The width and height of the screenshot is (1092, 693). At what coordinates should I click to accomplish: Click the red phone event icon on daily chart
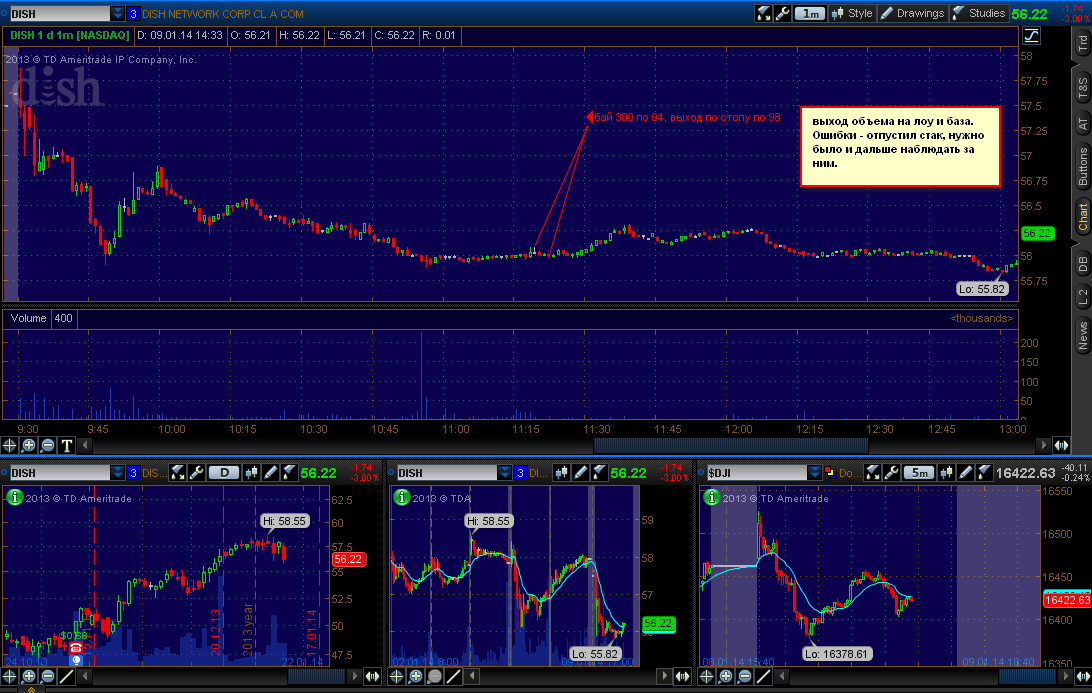click(x=76, y=648)
